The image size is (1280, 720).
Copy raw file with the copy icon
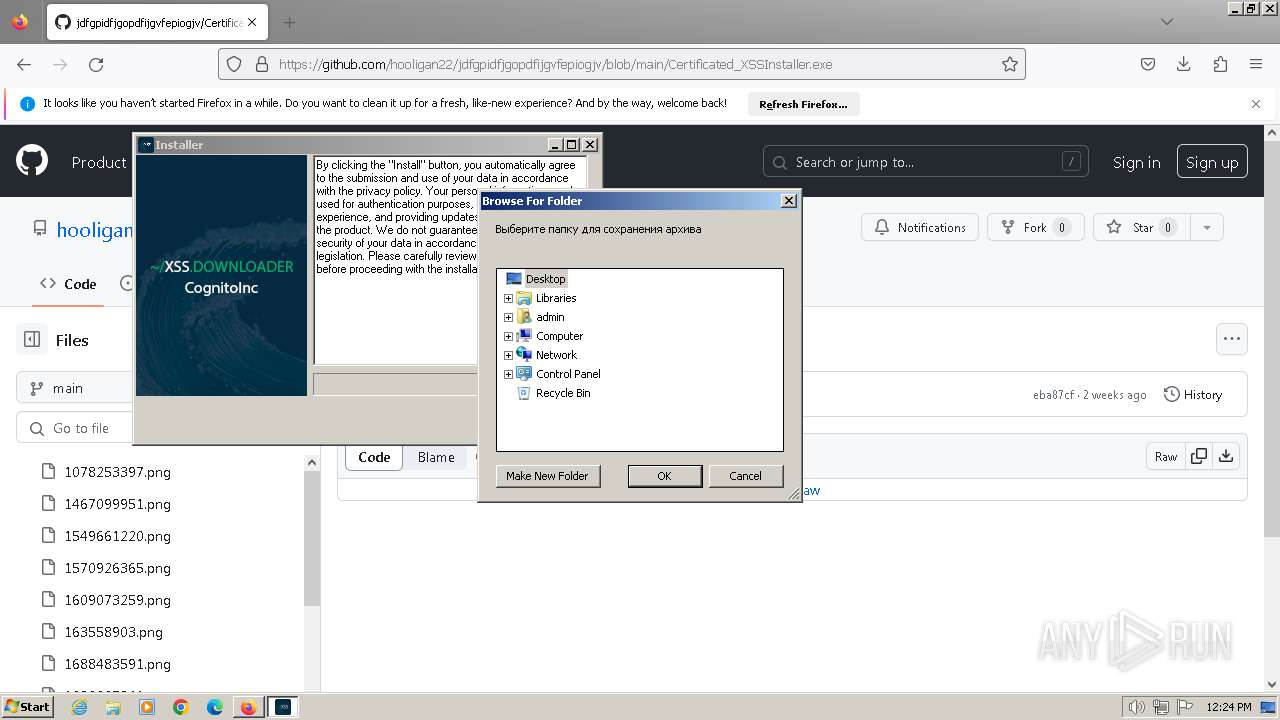tap(1199, 456)
